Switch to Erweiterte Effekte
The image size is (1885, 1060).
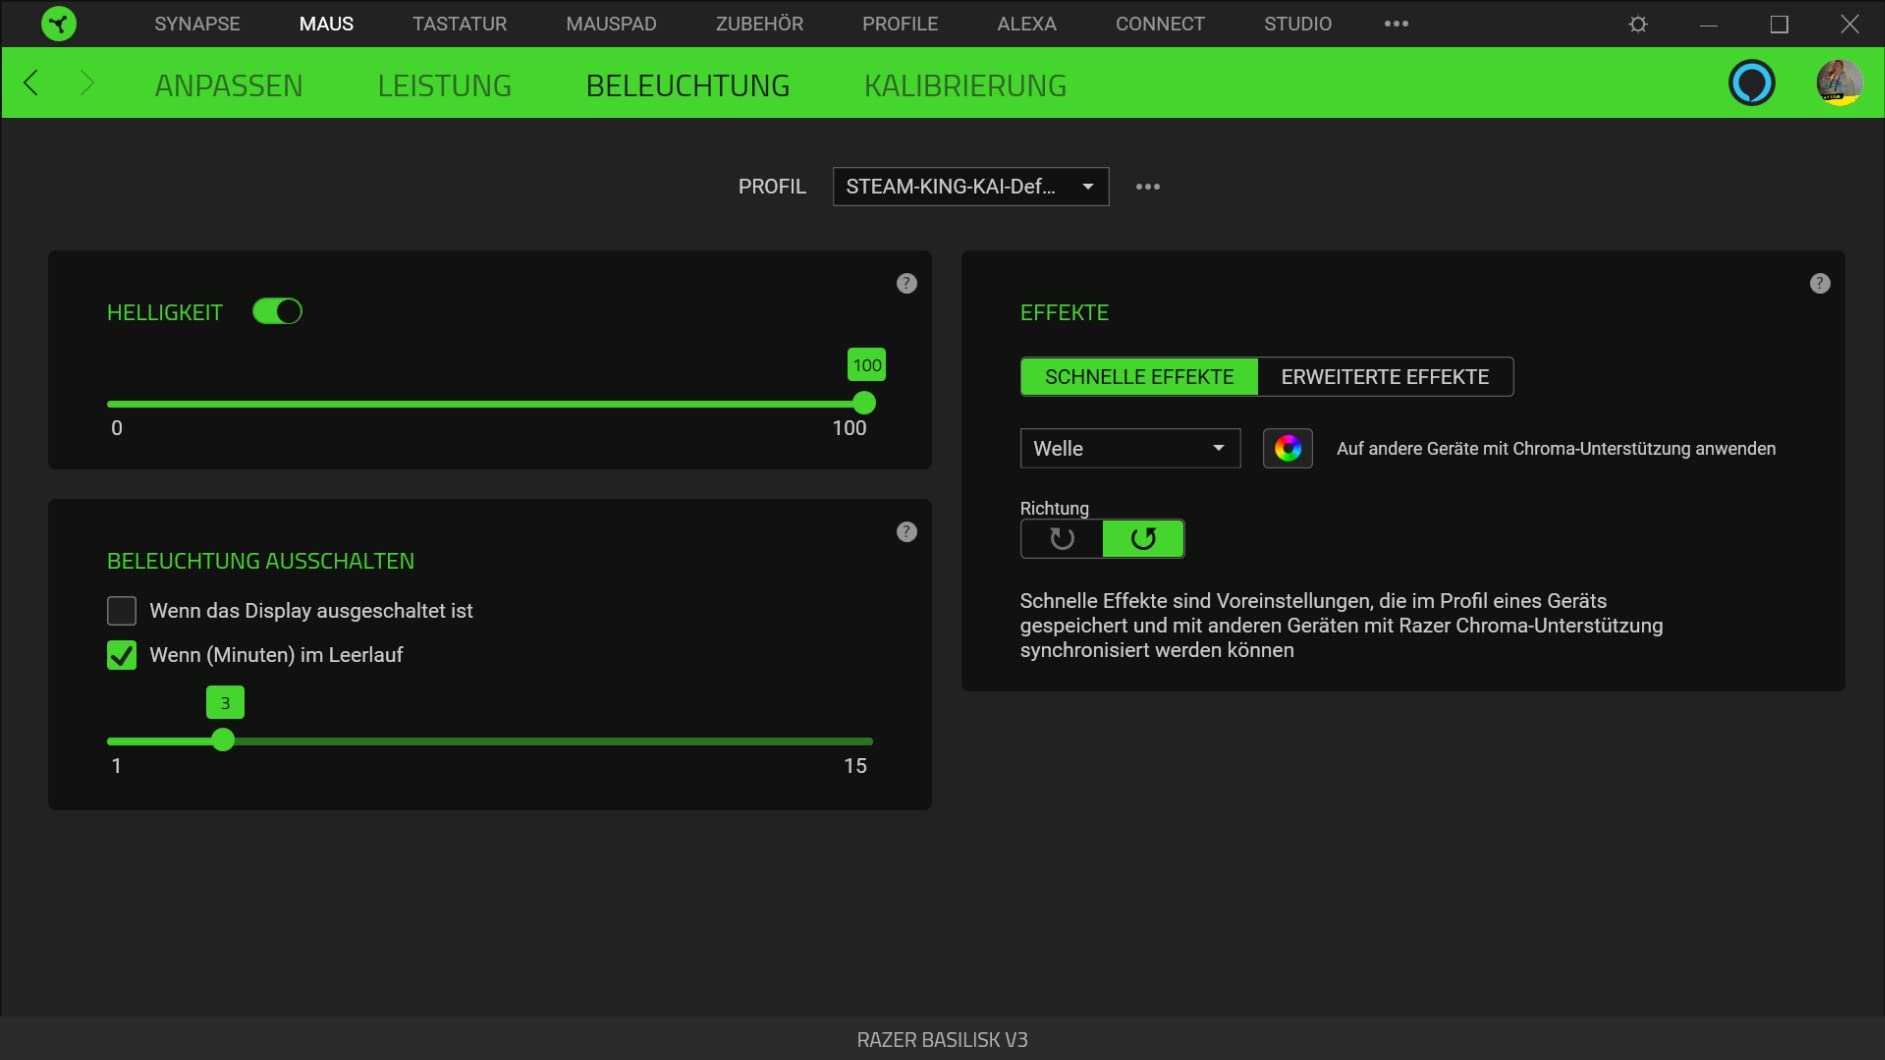point(1385,377)
